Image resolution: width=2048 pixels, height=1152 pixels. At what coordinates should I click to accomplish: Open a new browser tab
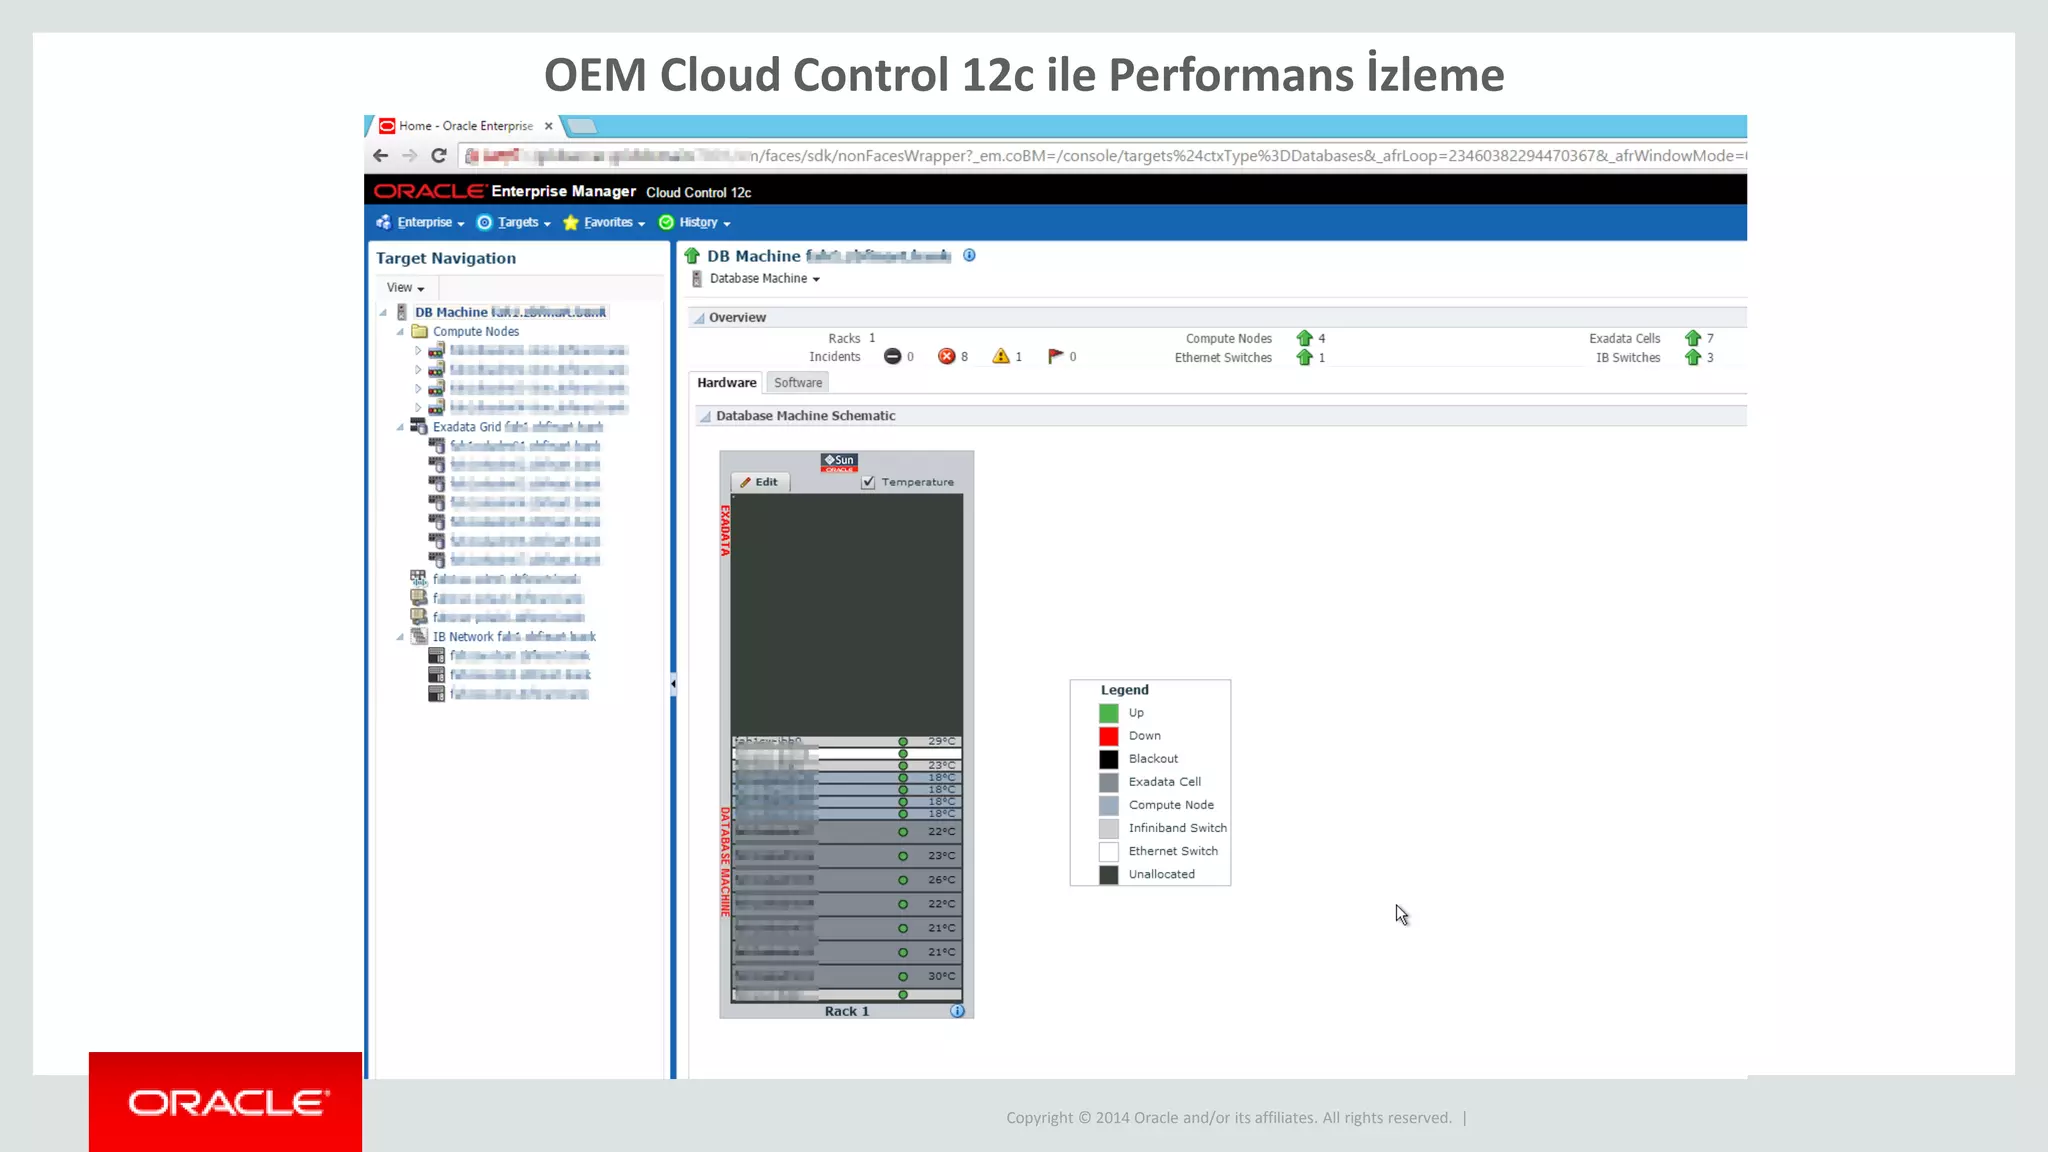(582, 126)
